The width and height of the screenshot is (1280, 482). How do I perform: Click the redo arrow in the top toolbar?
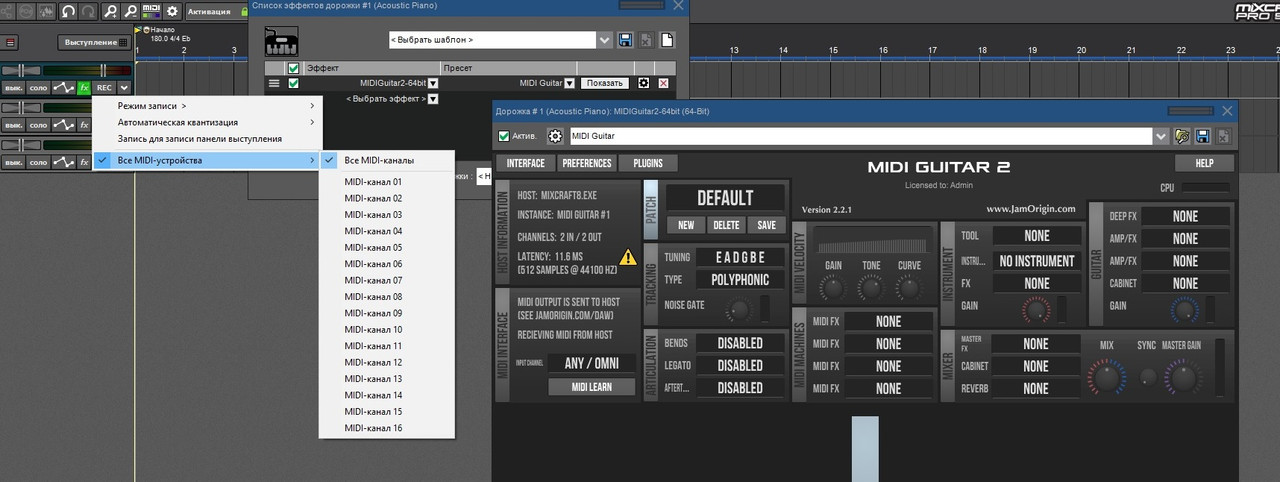(x=89, y=12)
